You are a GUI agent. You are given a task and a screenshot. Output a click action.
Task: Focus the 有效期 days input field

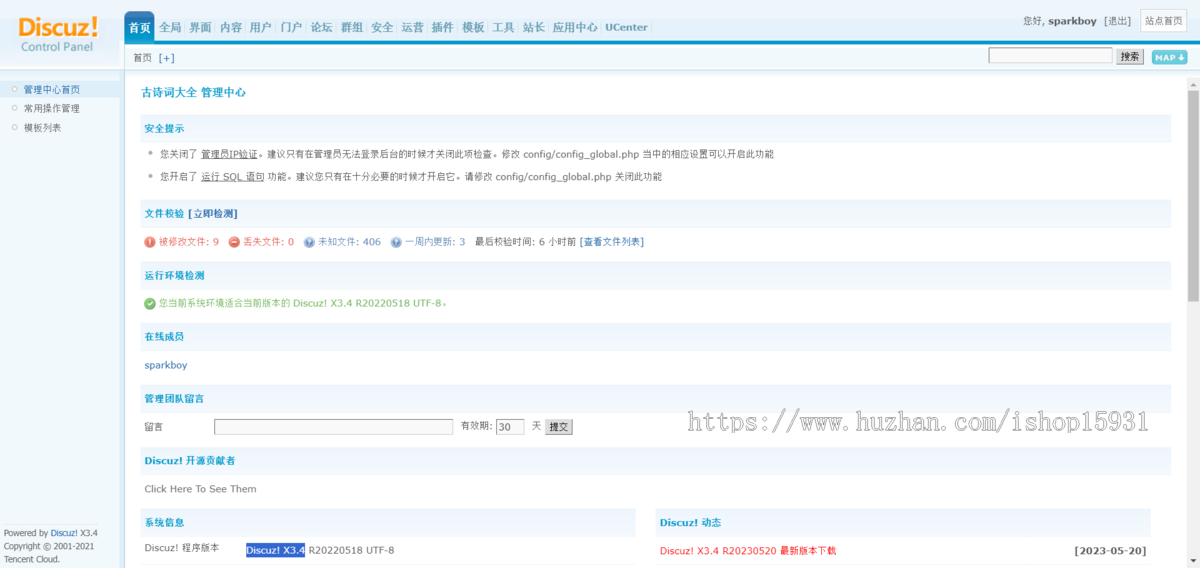tap(510, 426)
